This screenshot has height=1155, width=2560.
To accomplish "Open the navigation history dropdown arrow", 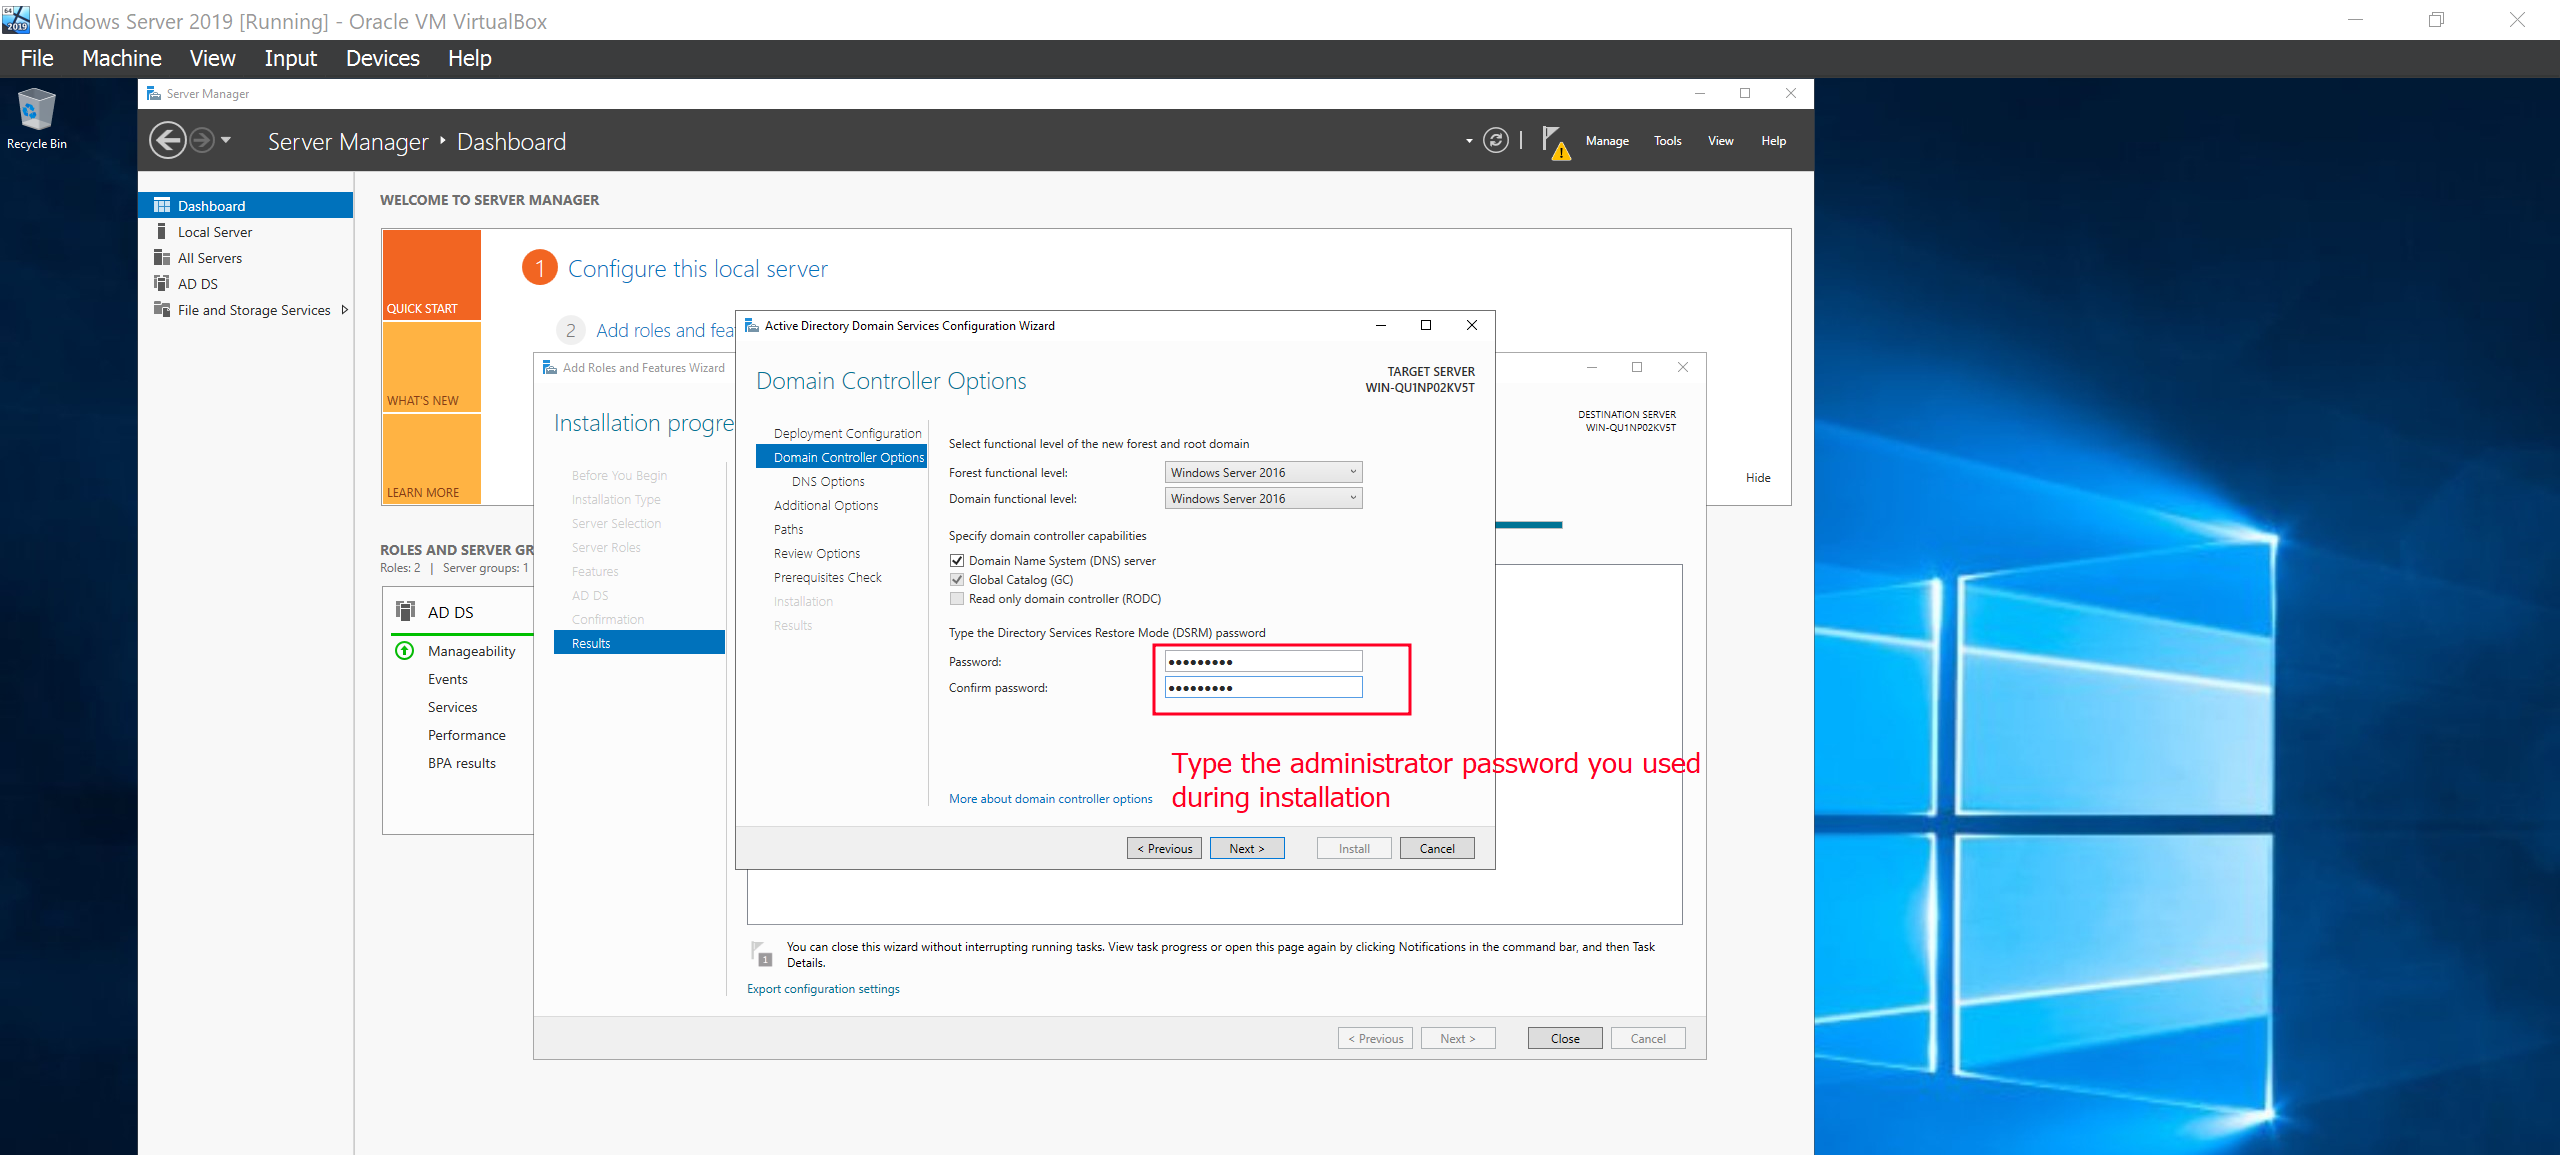I will tap(226, 140).
